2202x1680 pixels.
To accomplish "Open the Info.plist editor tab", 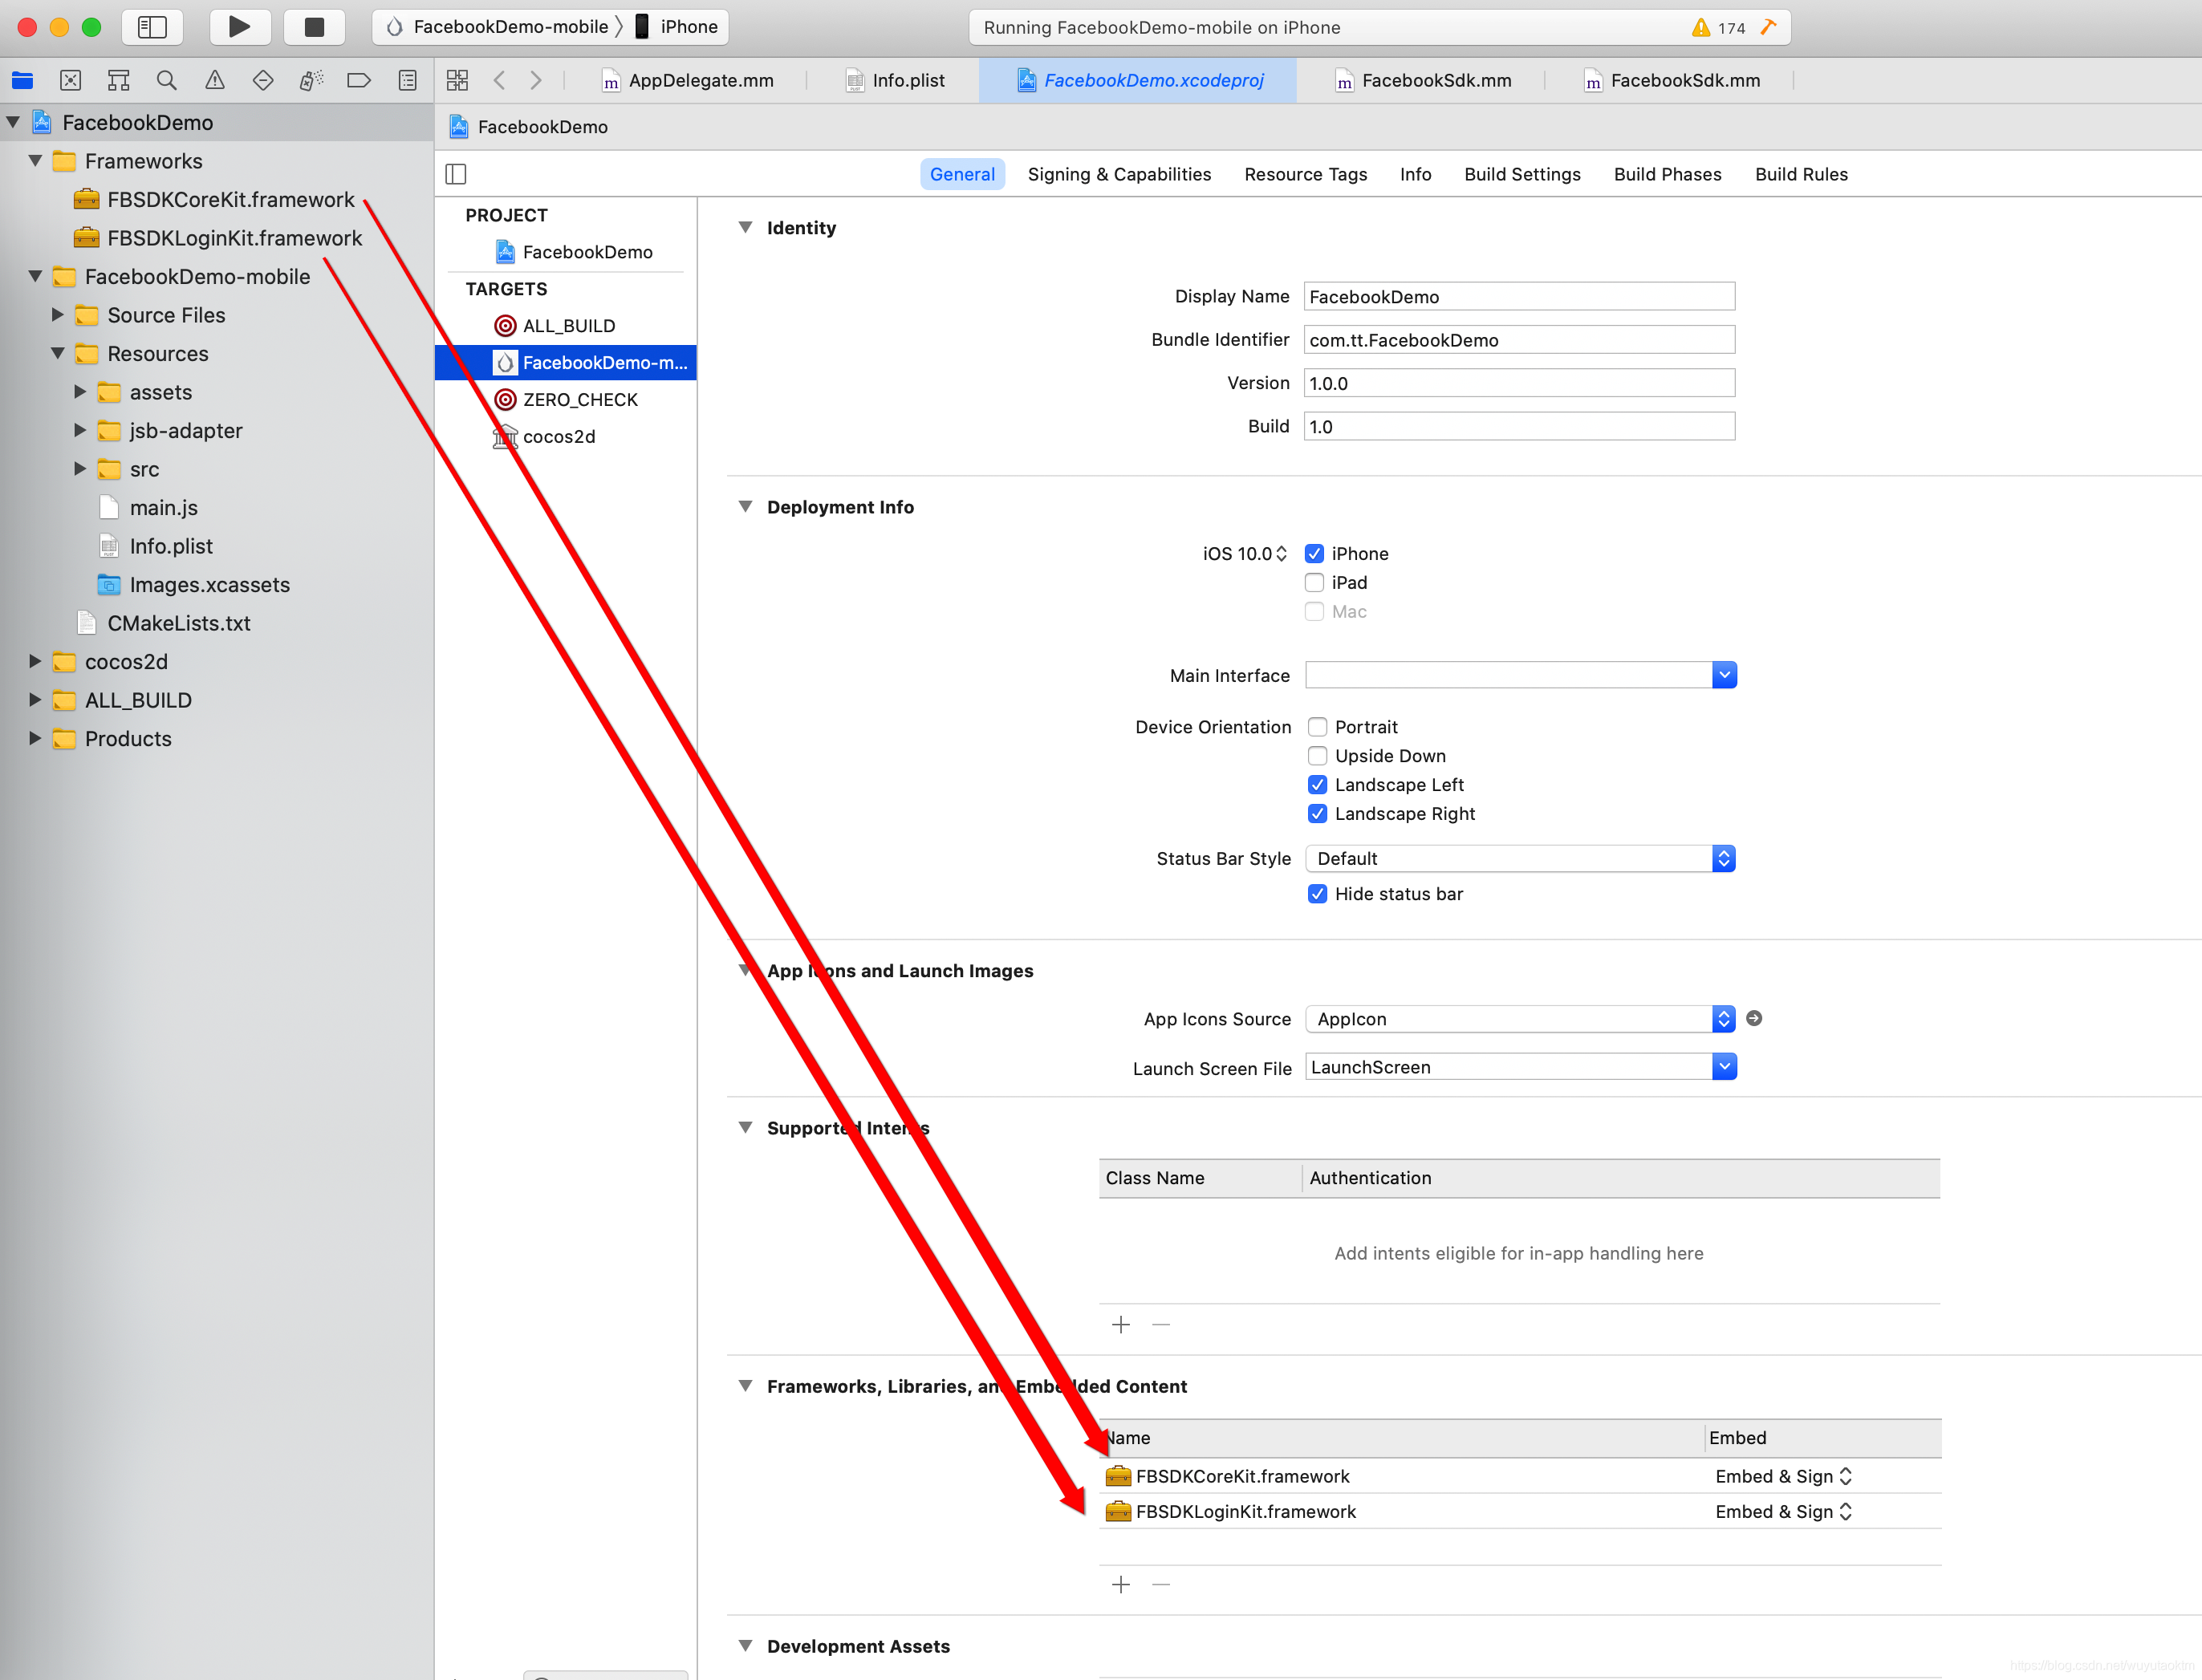I will pyautogui.click(x=895, y=80).
